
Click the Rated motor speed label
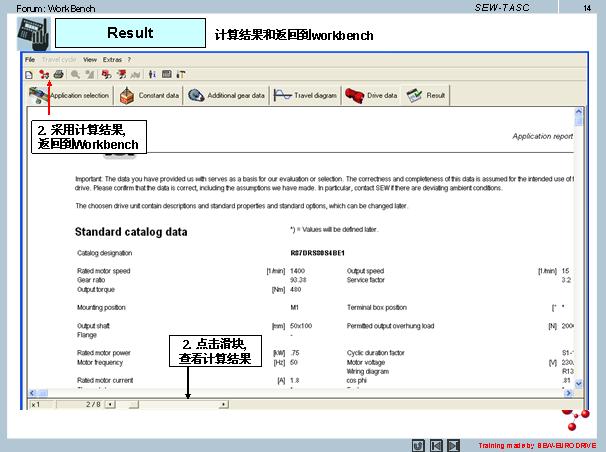point(104,271)
